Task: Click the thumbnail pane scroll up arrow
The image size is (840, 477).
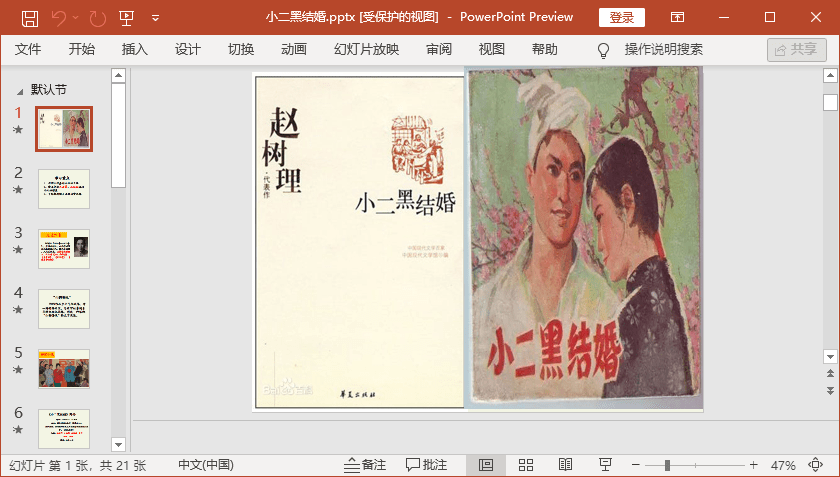Action: pyautogui.click(x=118, y=75)
